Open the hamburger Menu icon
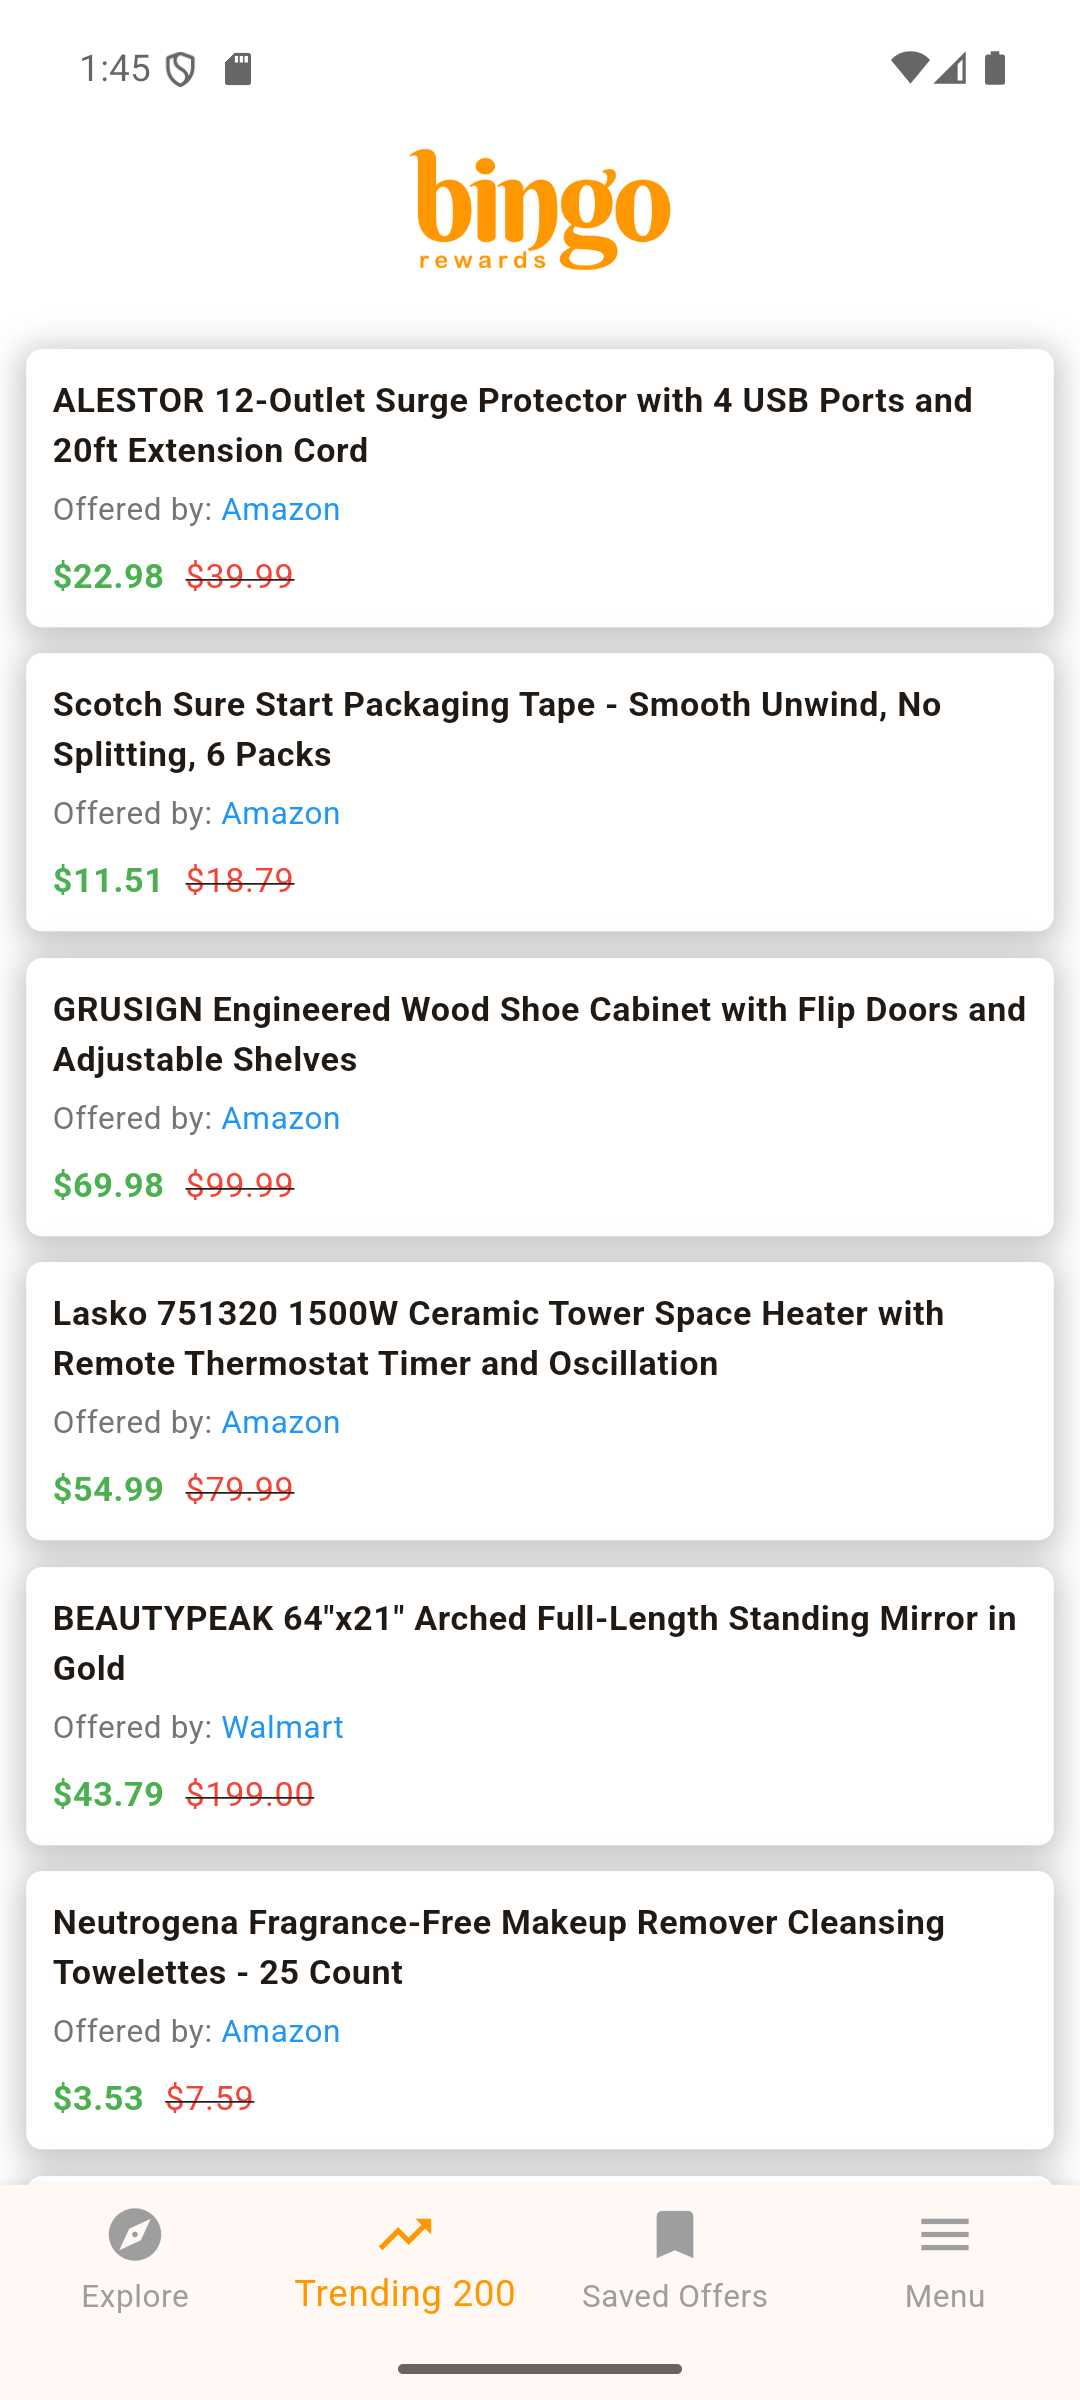Screen dimensions: 1080x2400 [x=945, y=2234]
